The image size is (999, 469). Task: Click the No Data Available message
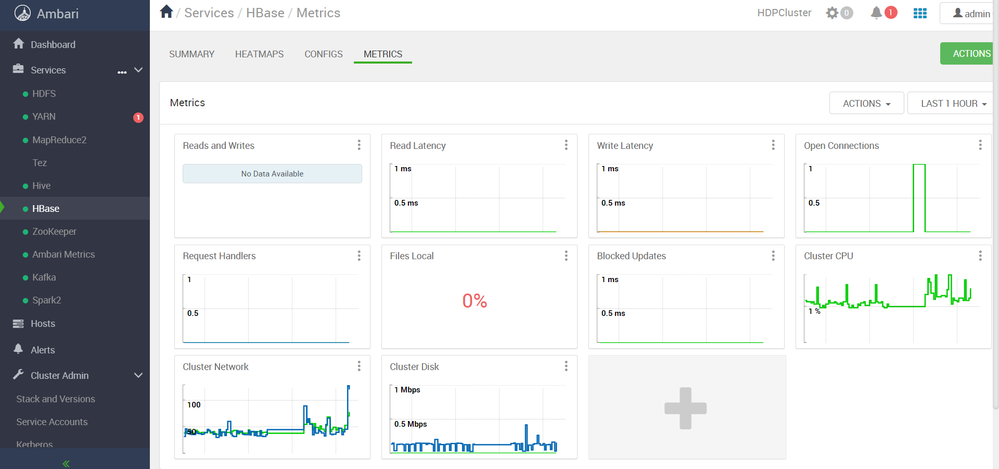(x=272, y=173)
